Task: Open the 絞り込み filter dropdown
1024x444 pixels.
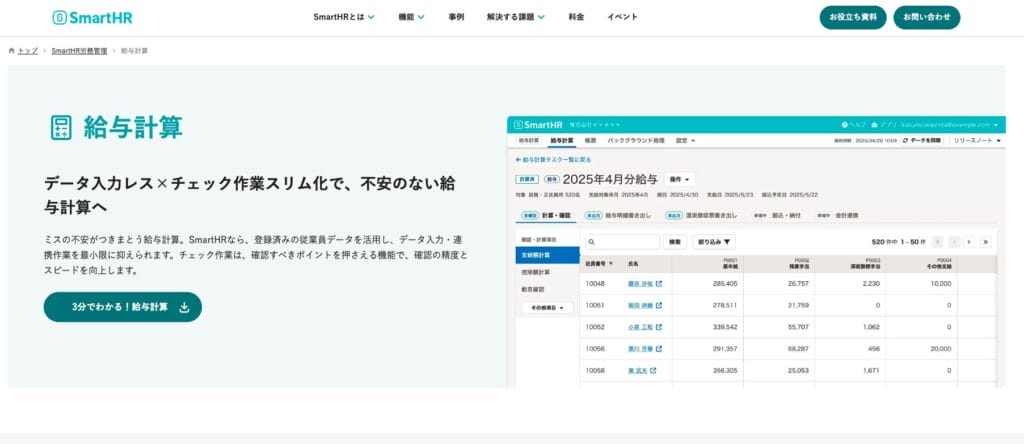Action: pos(714,242)
